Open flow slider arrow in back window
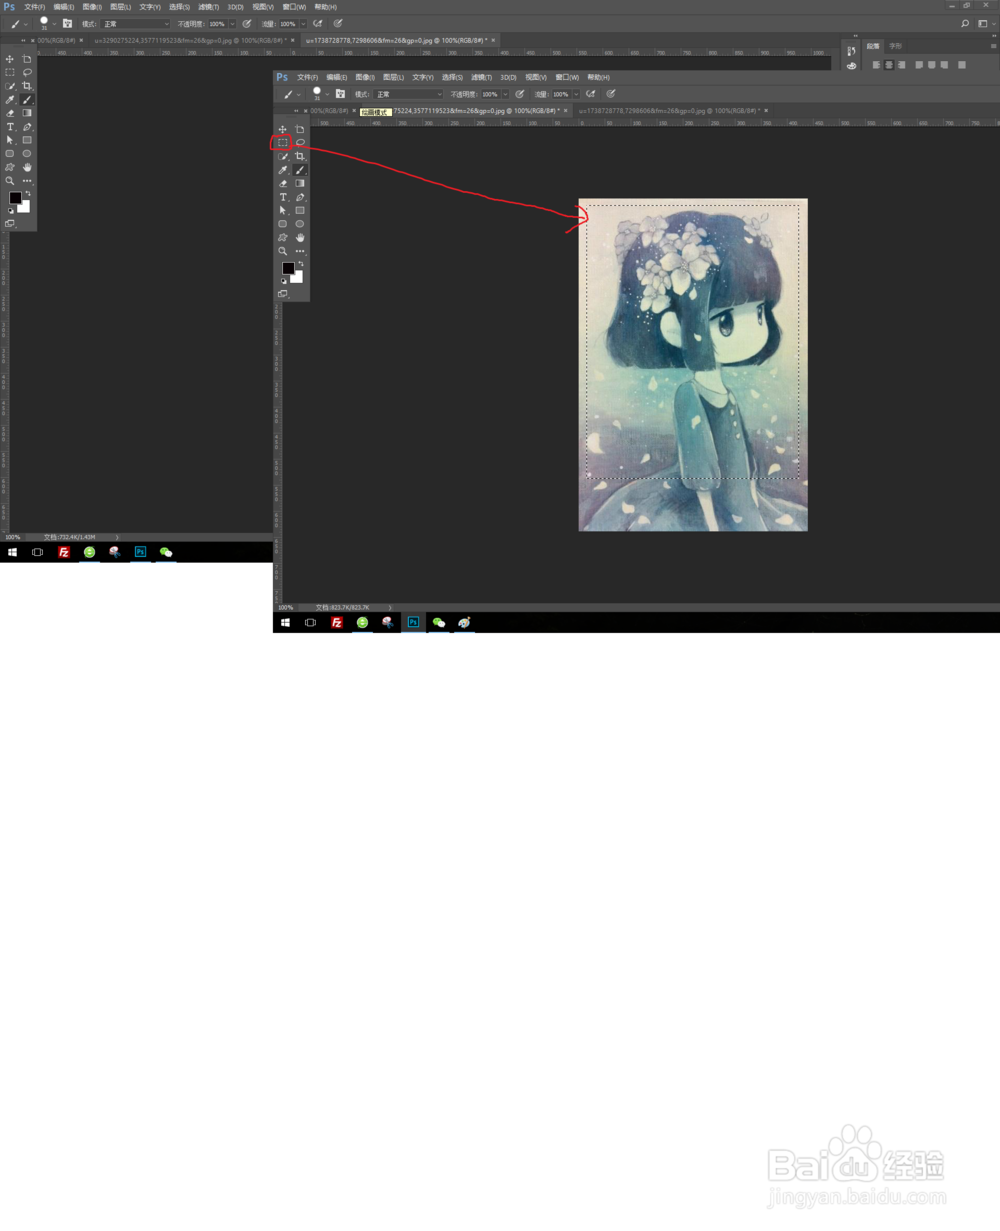The height and width of the screenshot is (1231, 1000). point(303,24)
